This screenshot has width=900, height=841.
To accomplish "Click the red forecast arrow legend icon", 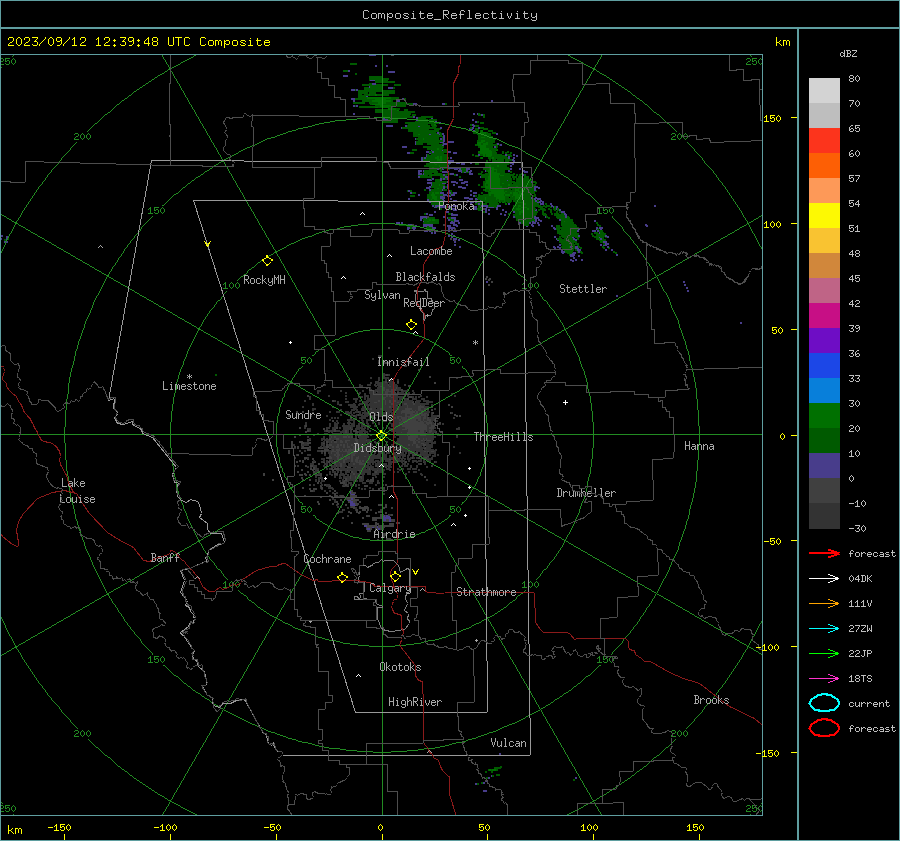I will pyautogui.click(x=824, y=553).
